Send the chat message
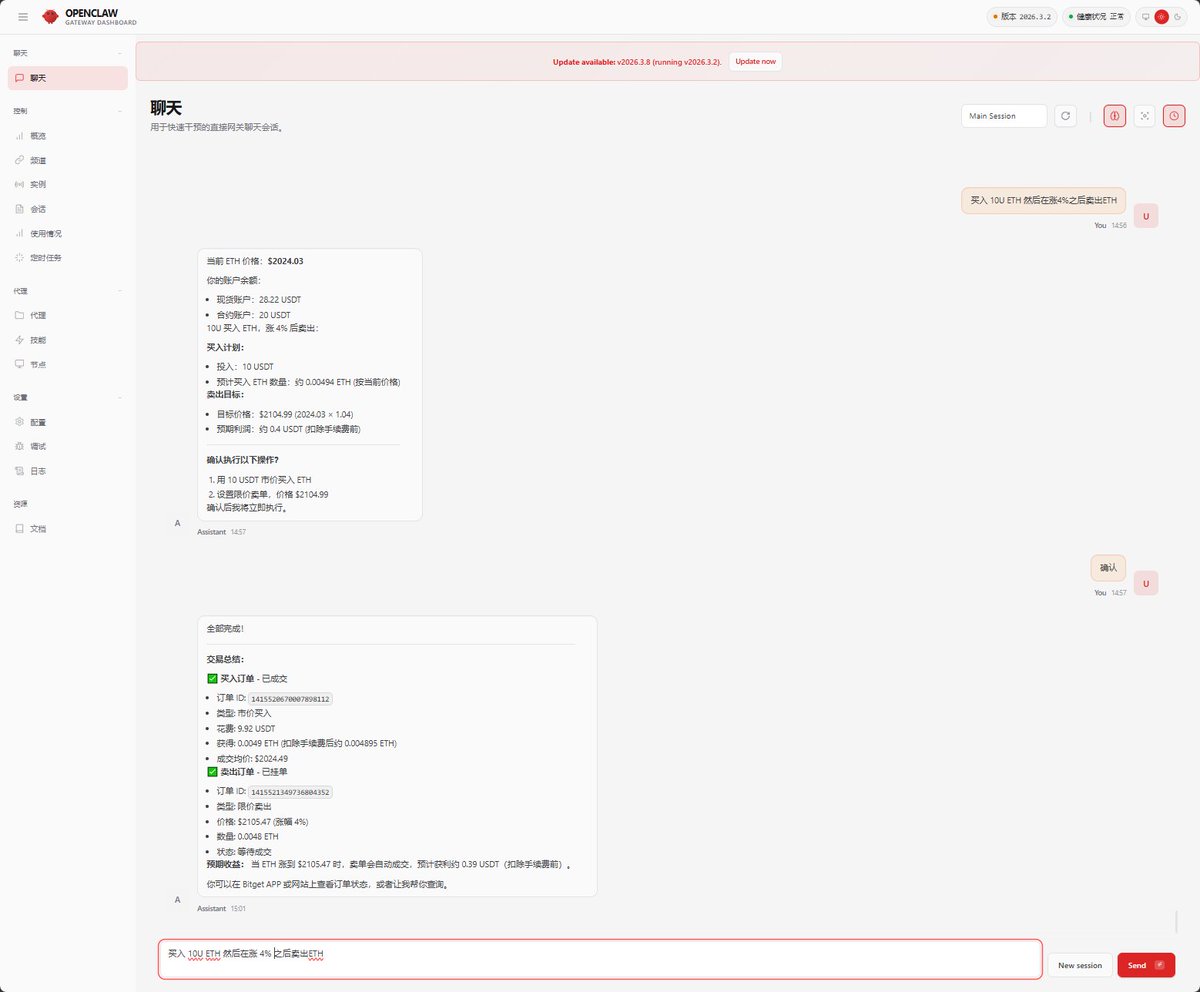1200x992 pixels. coord(1146,965)
